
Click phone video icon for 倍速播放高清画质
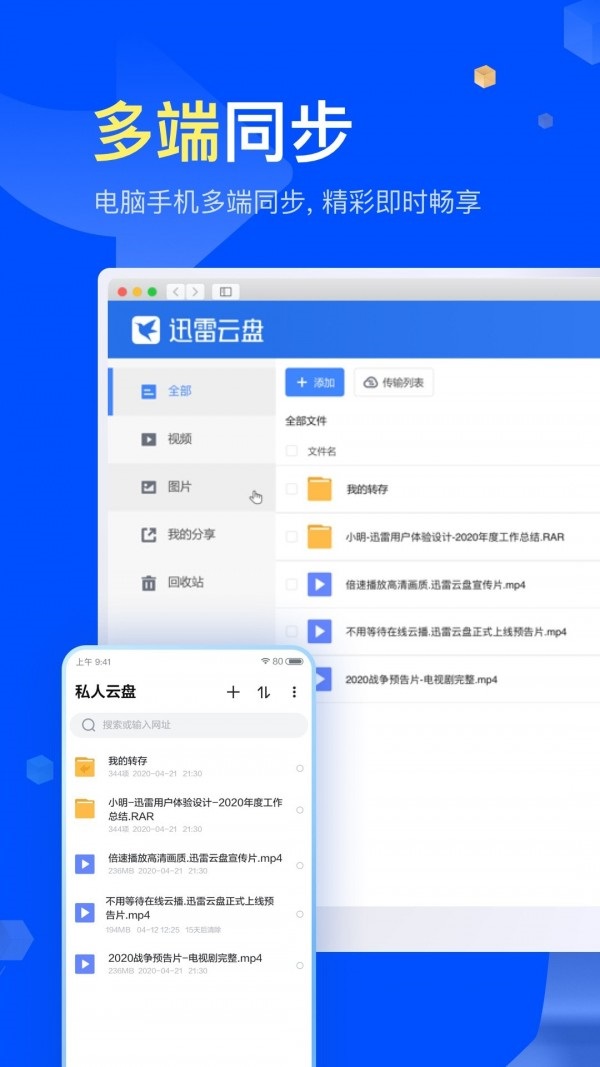(84, 864)
